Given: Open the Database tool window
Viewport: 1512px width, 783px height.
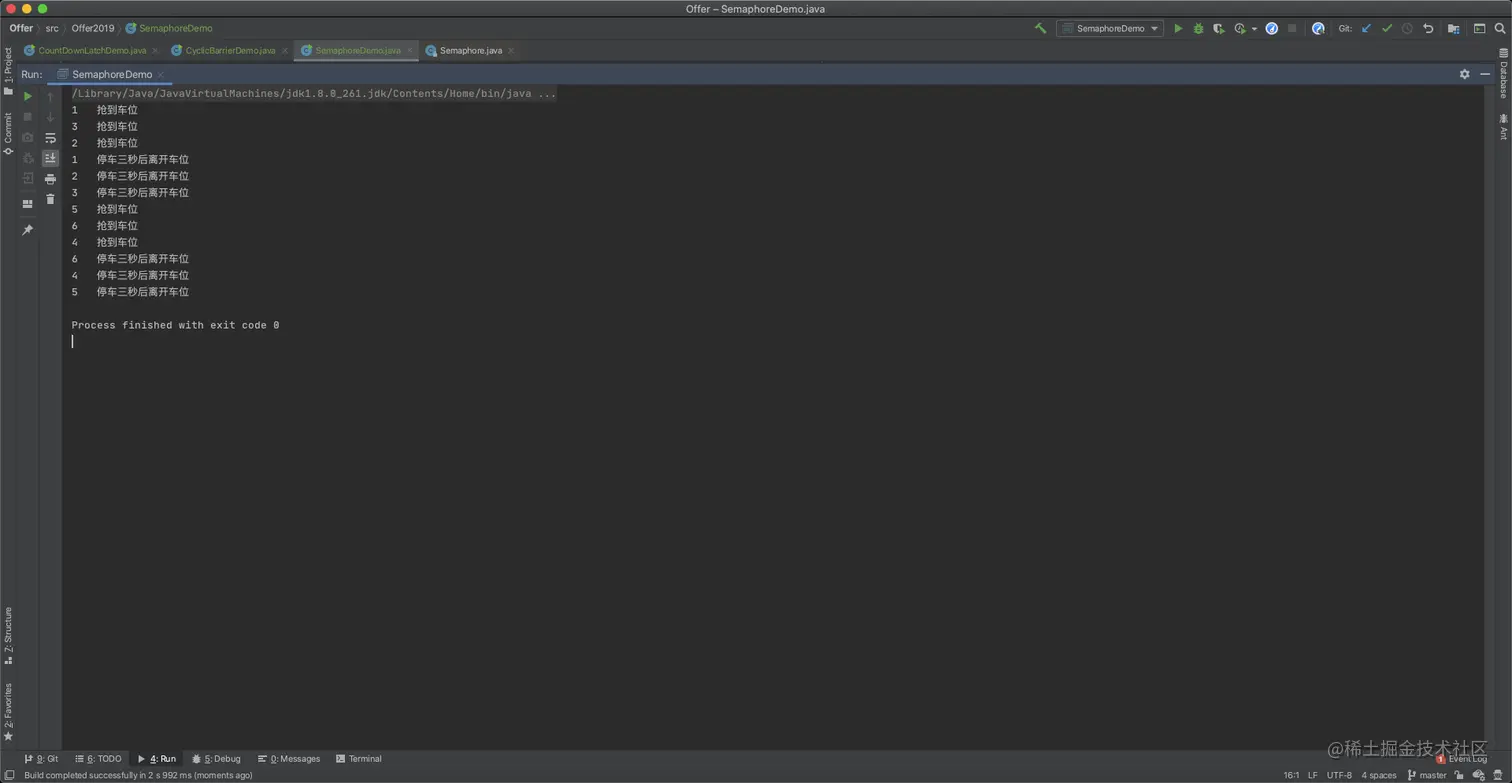Looking at the screenshot, I should pyautogui.click(x=1503, y=73).
